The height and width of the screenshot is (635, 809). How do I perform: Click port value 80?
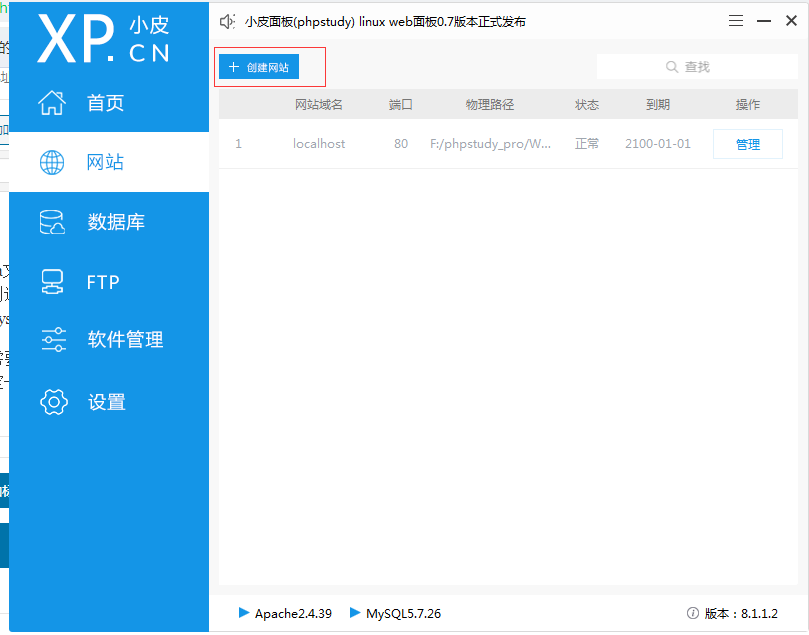(x=401, y=143)
